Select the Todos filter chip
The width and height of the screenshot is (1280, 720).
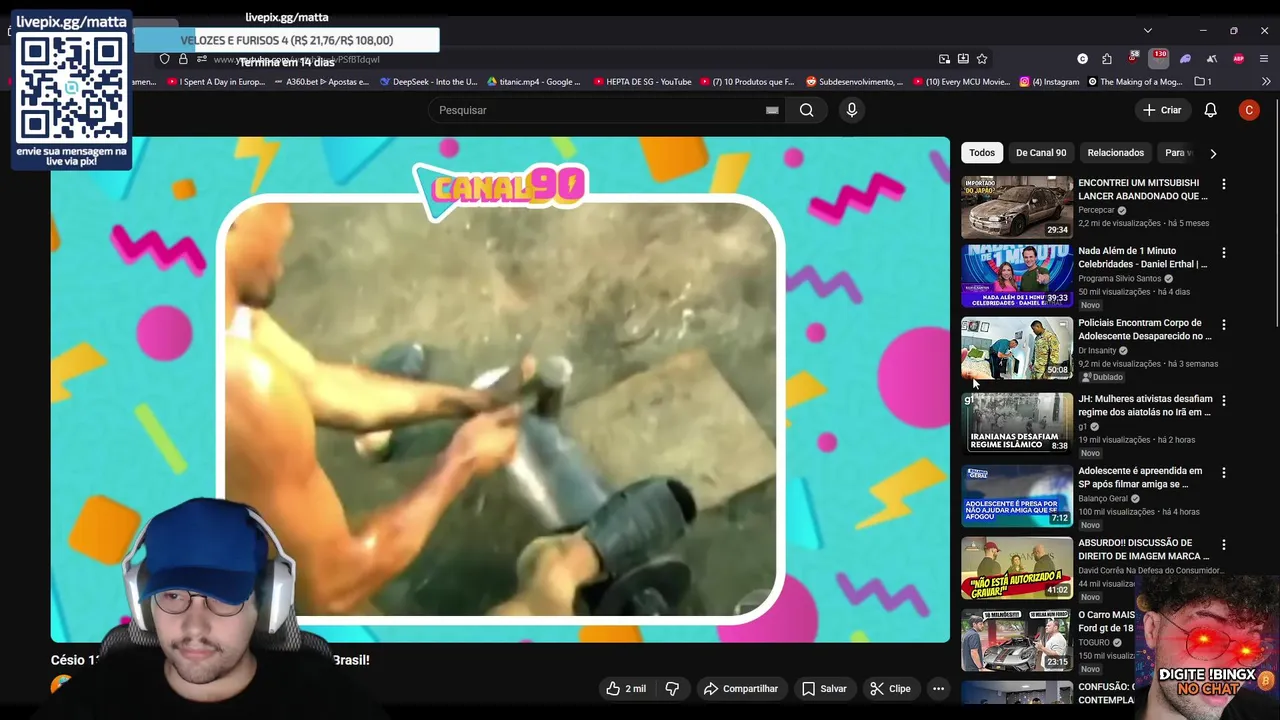pos(982,153)
